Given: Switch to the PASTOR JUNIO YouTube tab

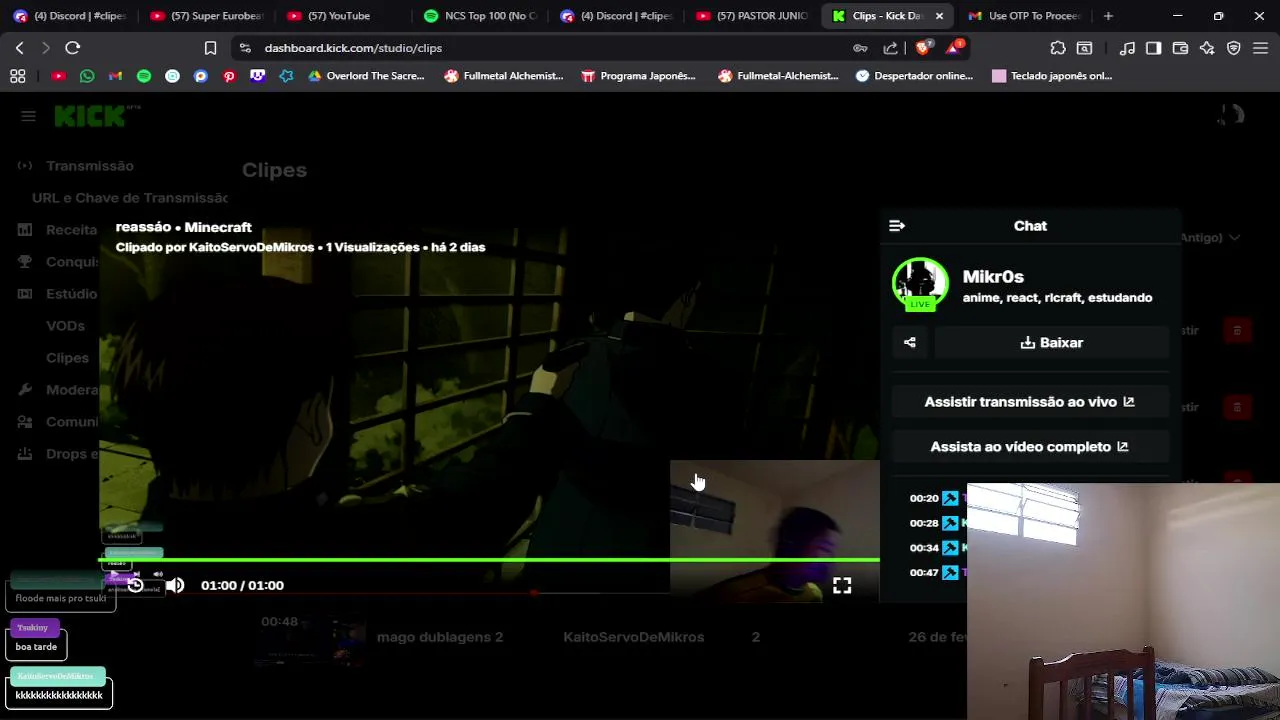Looking at the screenshot, I should 753,16.
